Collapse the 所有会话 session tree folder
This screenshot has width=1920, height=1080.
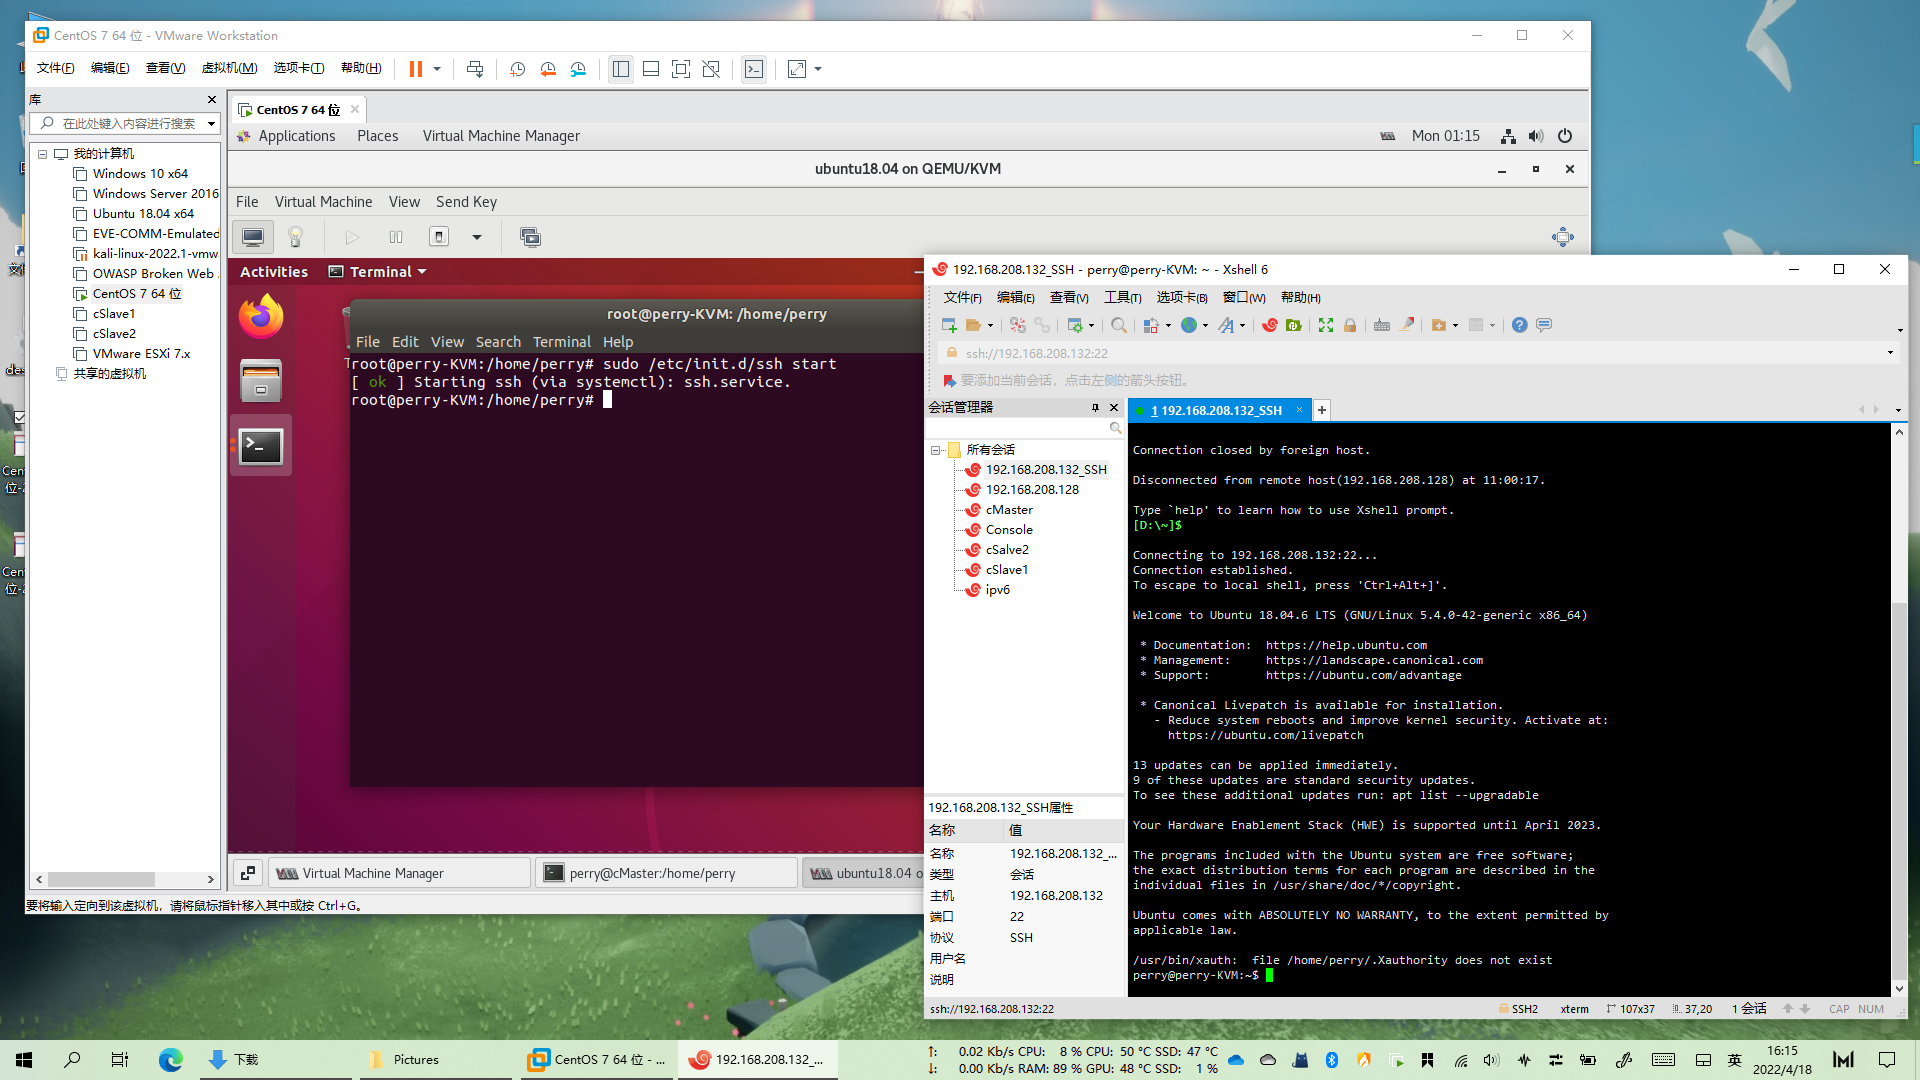[936, 450]
